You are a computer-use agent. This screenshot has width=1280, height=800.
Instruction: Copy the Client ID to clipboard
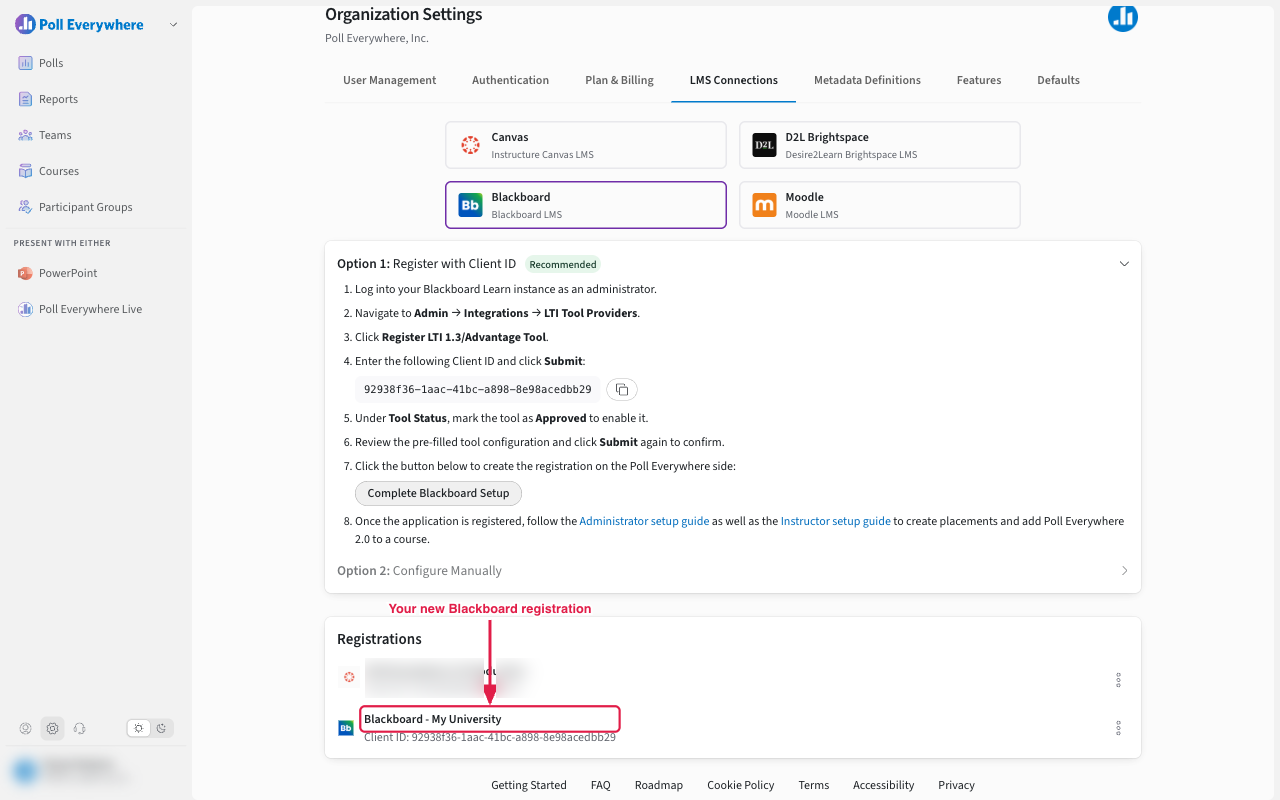coord(622,389)
